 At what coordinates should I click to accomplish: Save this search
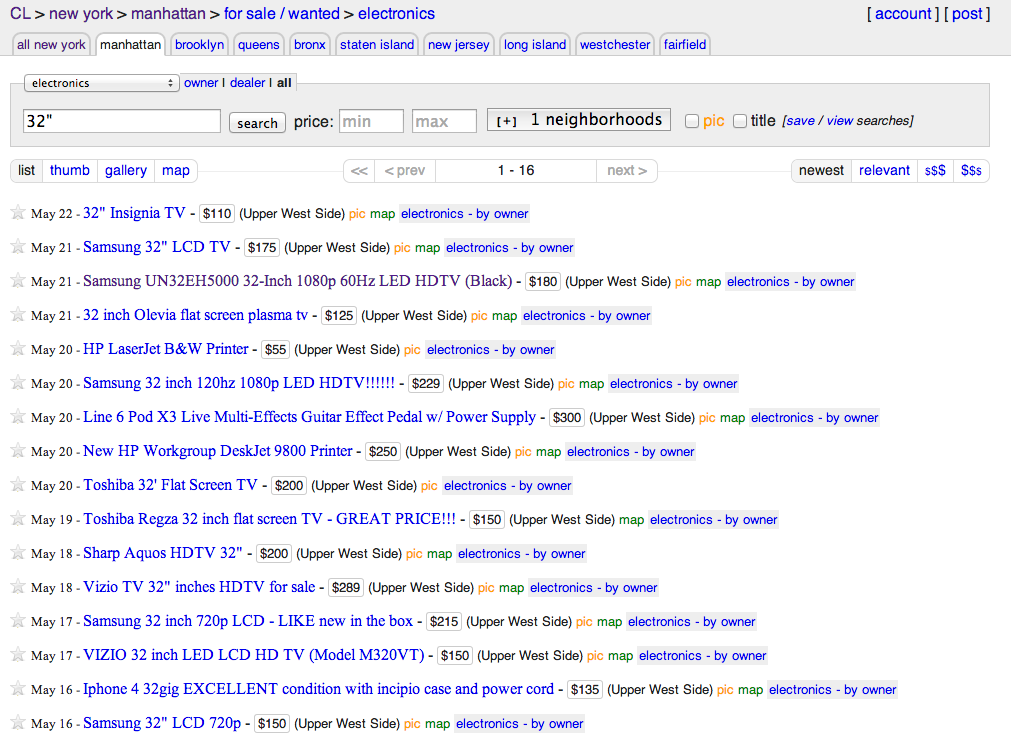pos(800,121)
